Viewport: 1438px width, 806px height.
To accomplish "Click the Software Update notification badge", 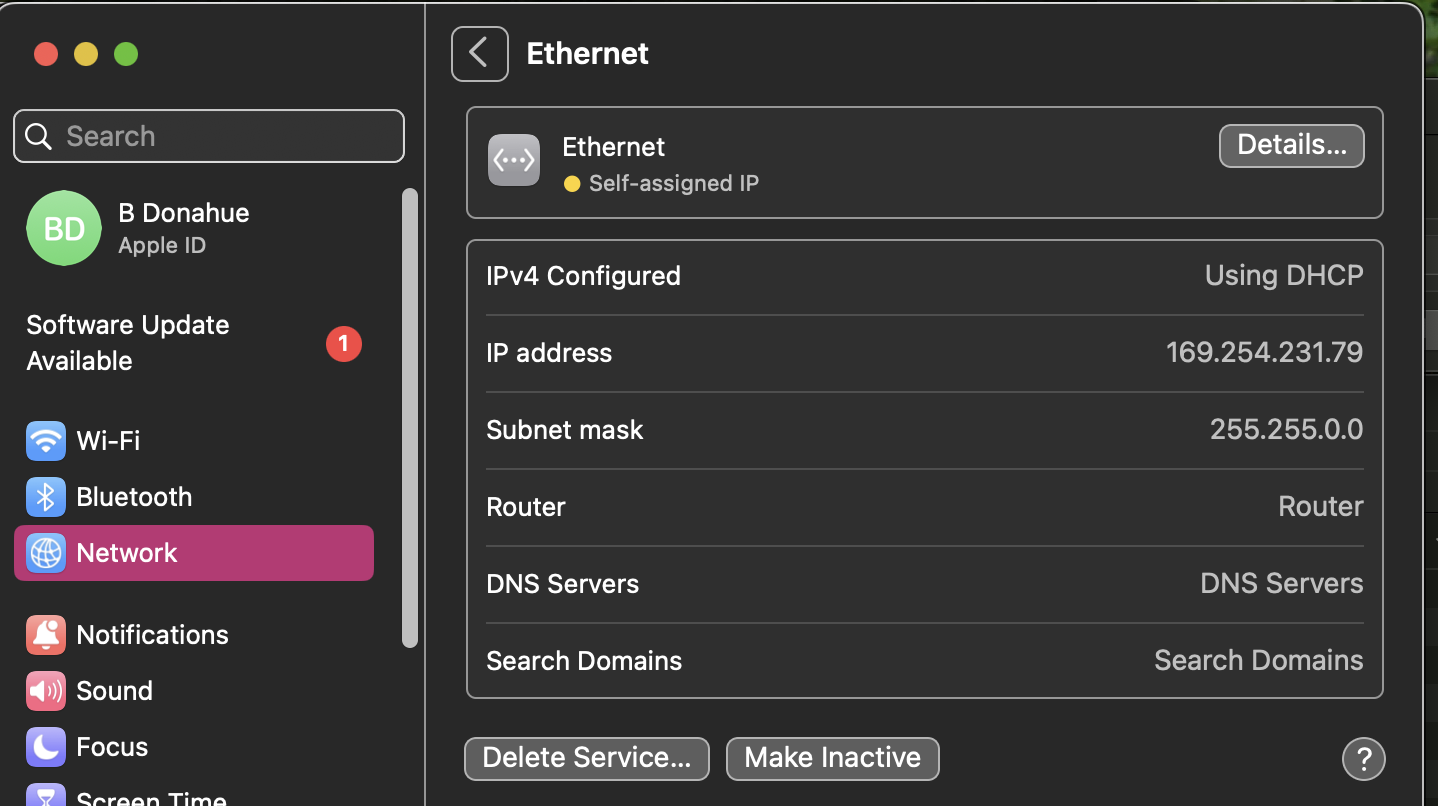I will (344, 343).
